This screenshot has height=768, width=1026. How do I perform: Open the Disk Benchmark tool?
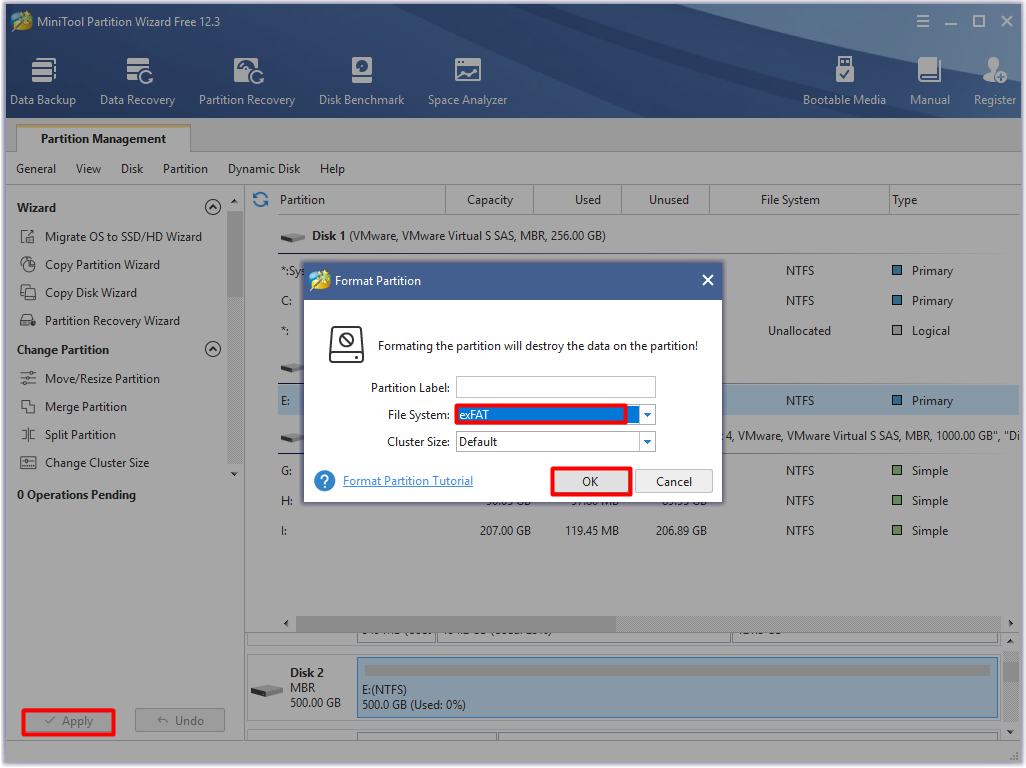point(361,80)
